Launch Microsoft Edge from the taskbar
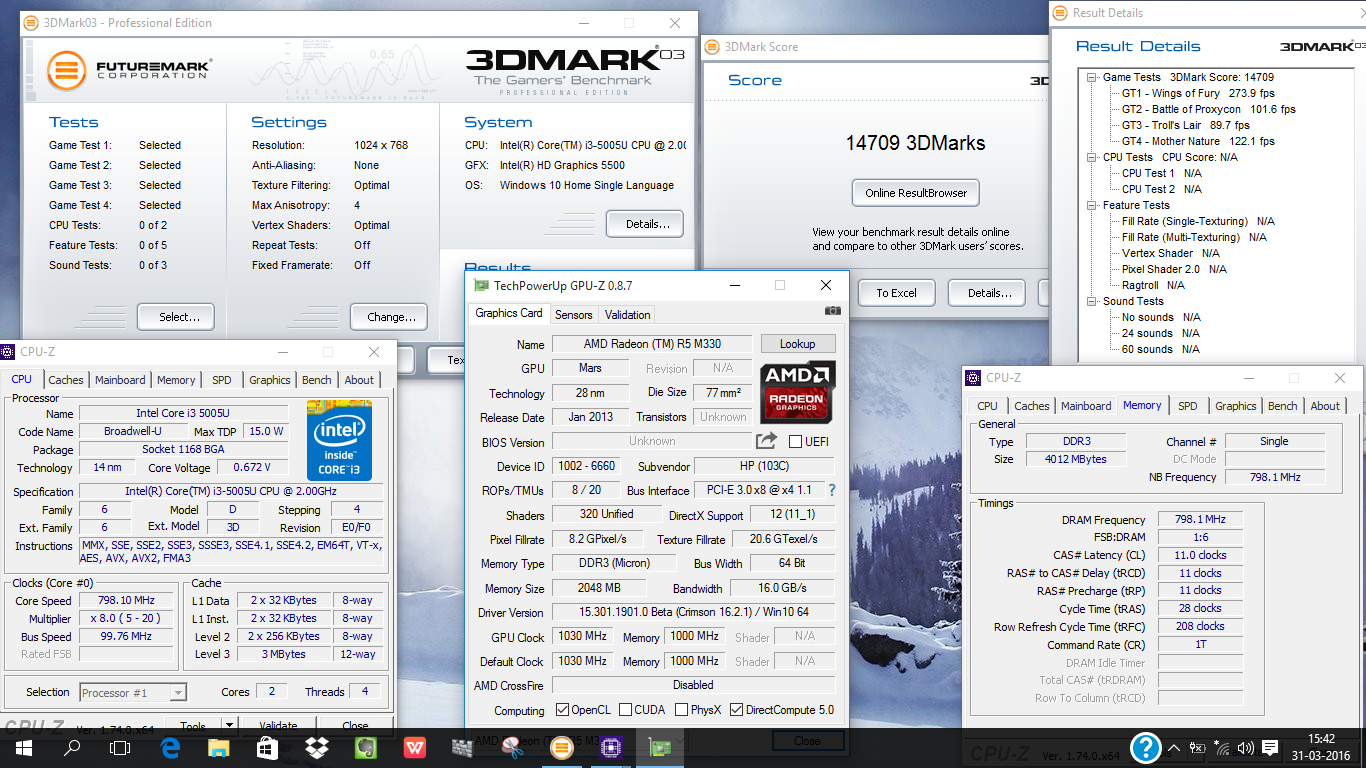 click(169, 747)
